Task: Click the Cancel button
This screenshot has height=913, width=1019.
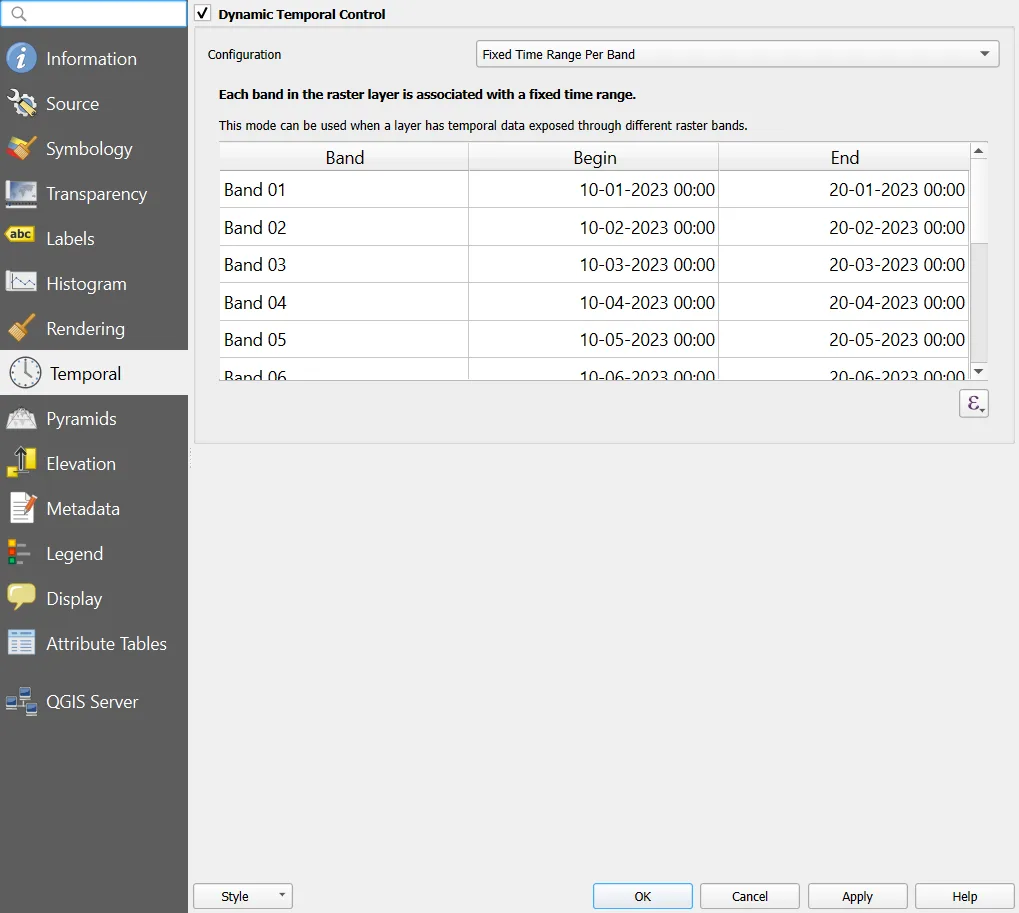Action: point(750,896)
